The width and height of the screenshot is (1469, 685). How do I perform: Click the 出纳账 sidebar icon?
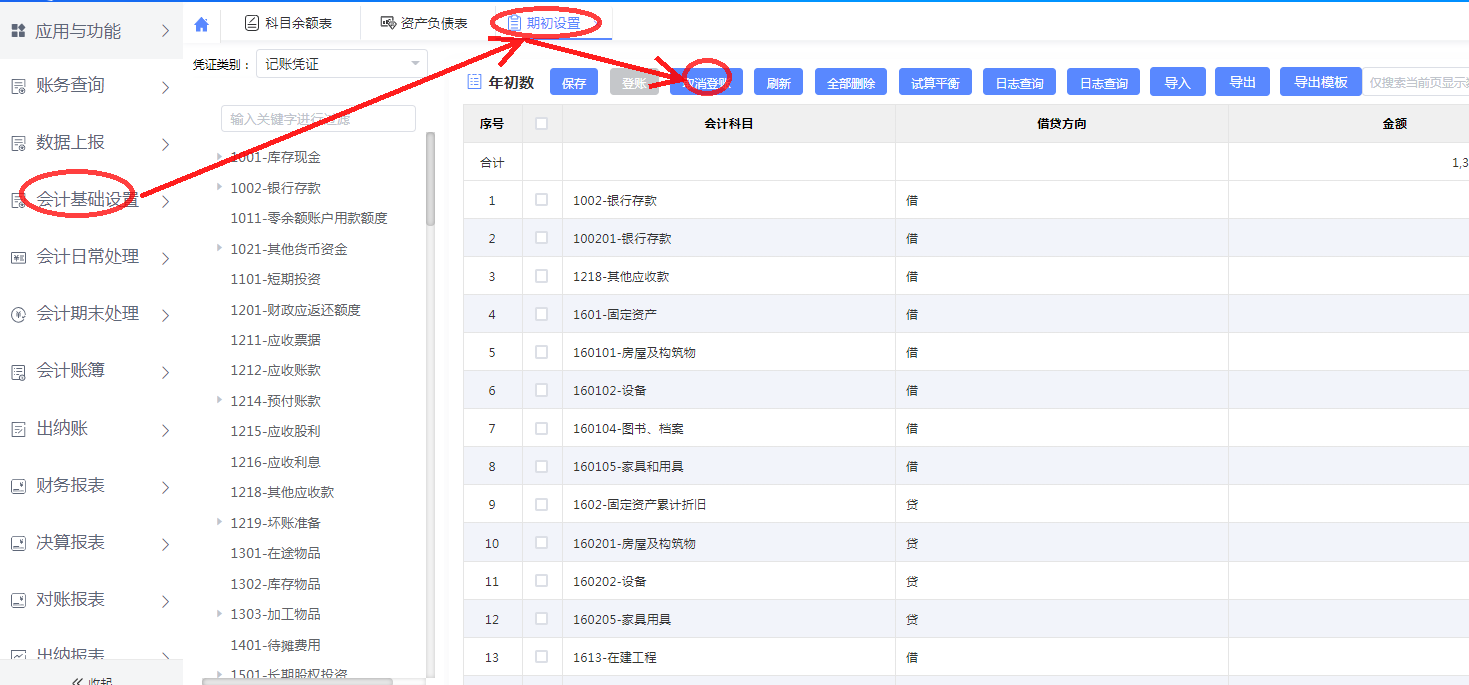[x=18, y=429]
